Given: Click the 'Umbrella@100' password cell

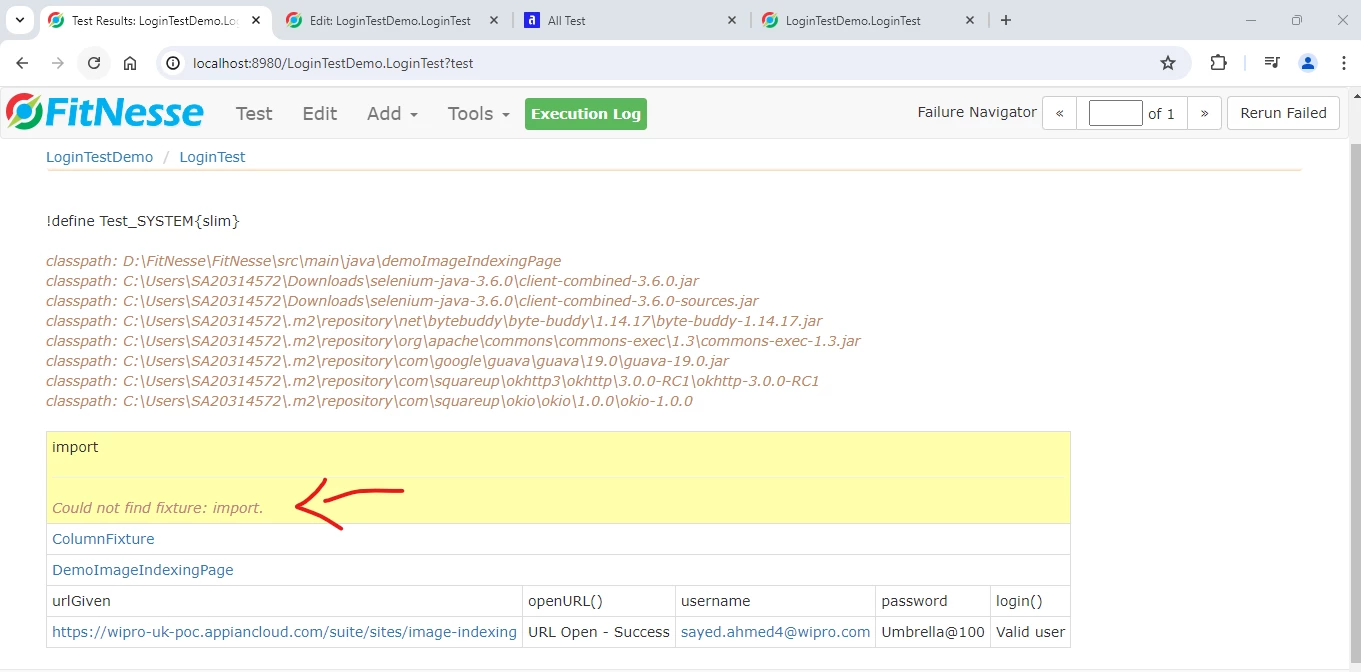Looking at the screenshot, I should (933, 632).
